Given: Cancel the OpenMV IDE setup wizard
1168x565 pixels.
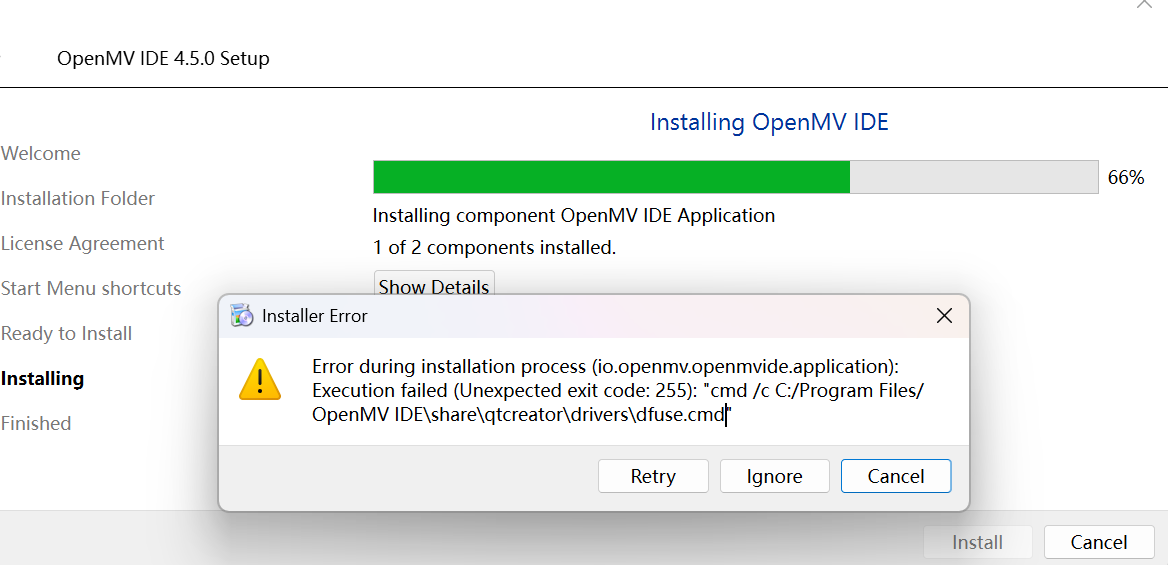Looking at the screenshot, I should (x=1099, y=542).
